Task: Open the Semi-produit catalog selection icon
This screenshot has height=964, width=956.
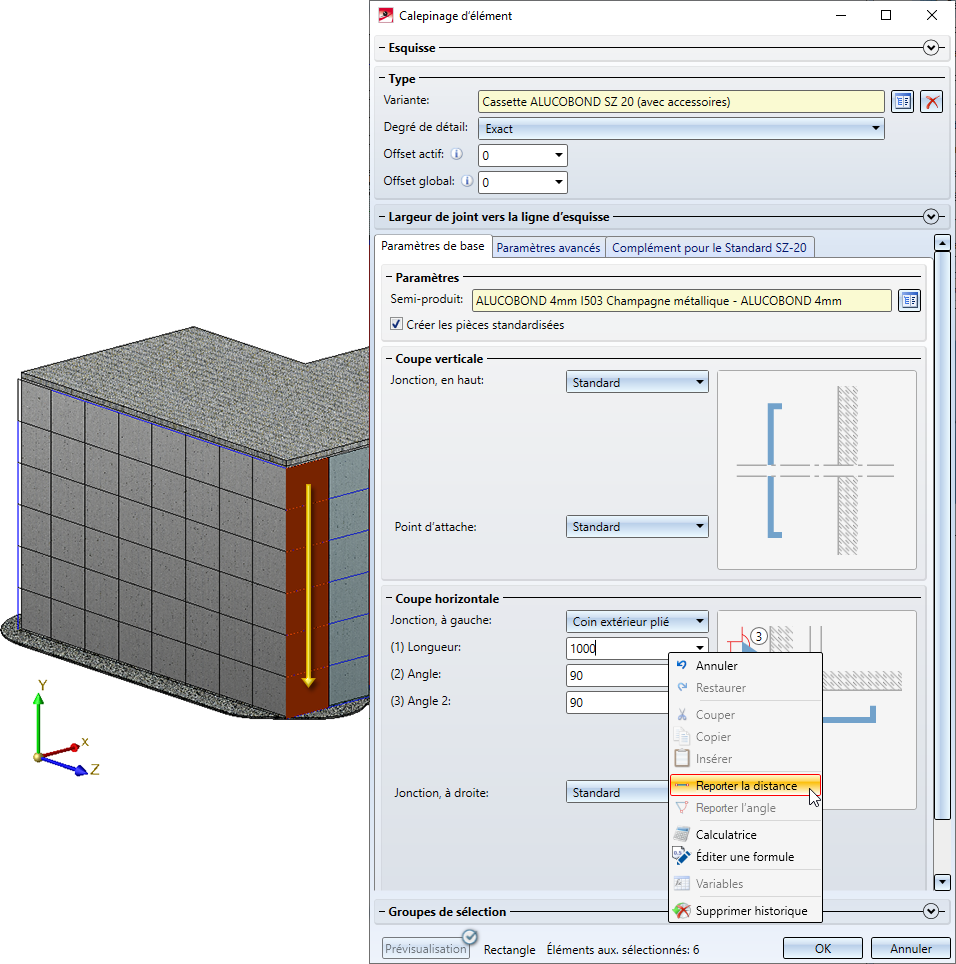Action: click(x=908, y=300)
